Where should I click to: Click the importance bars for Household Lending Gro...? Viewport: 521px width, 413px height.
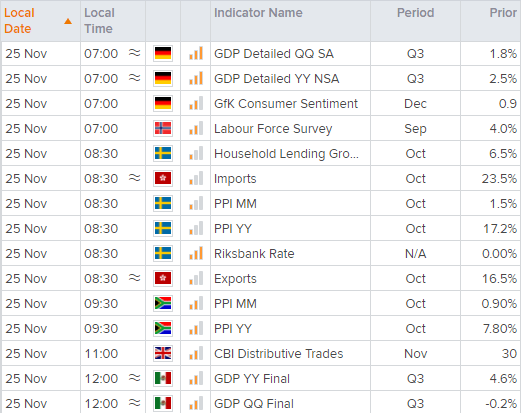pyautogui.click(x=196, y=153)
